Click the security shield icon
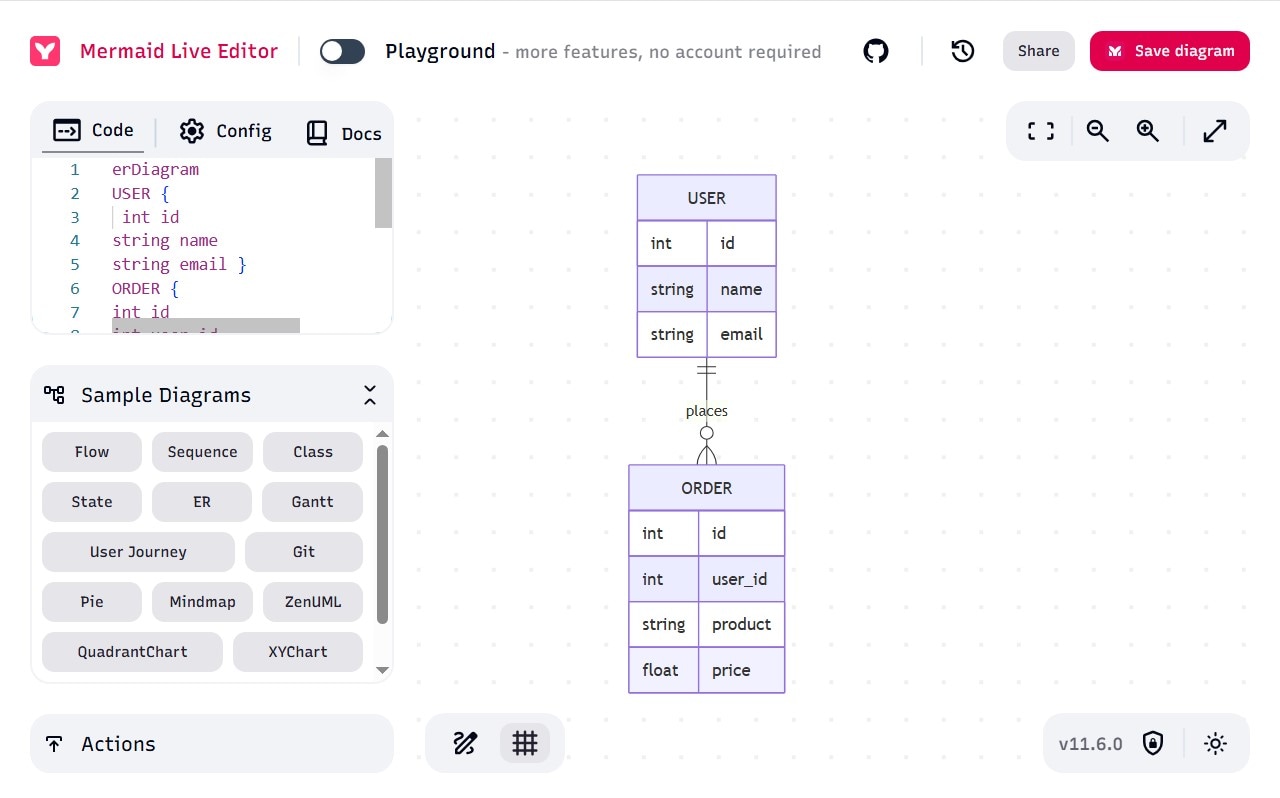 (1153, 744)
